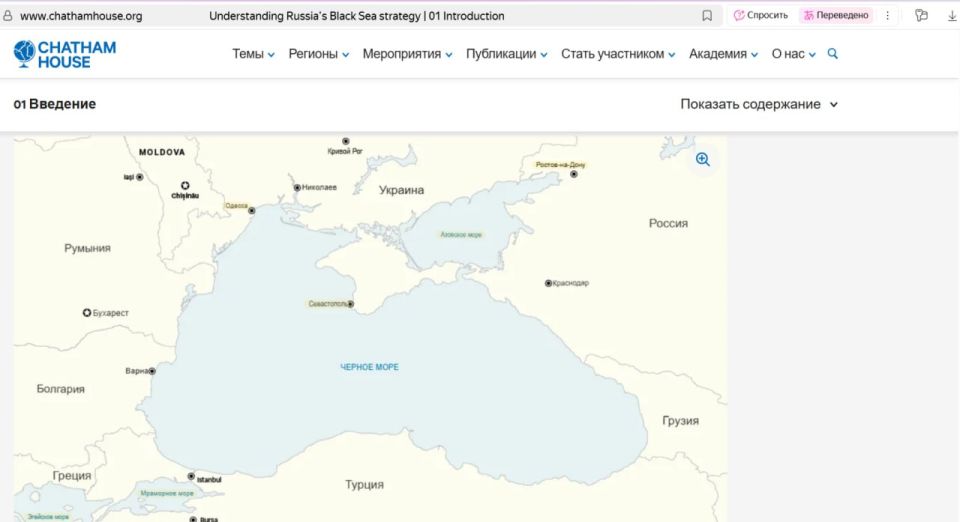Zoom the map with the magnifier-plus icon
This screenshot has width=960, height=522.
703,160
